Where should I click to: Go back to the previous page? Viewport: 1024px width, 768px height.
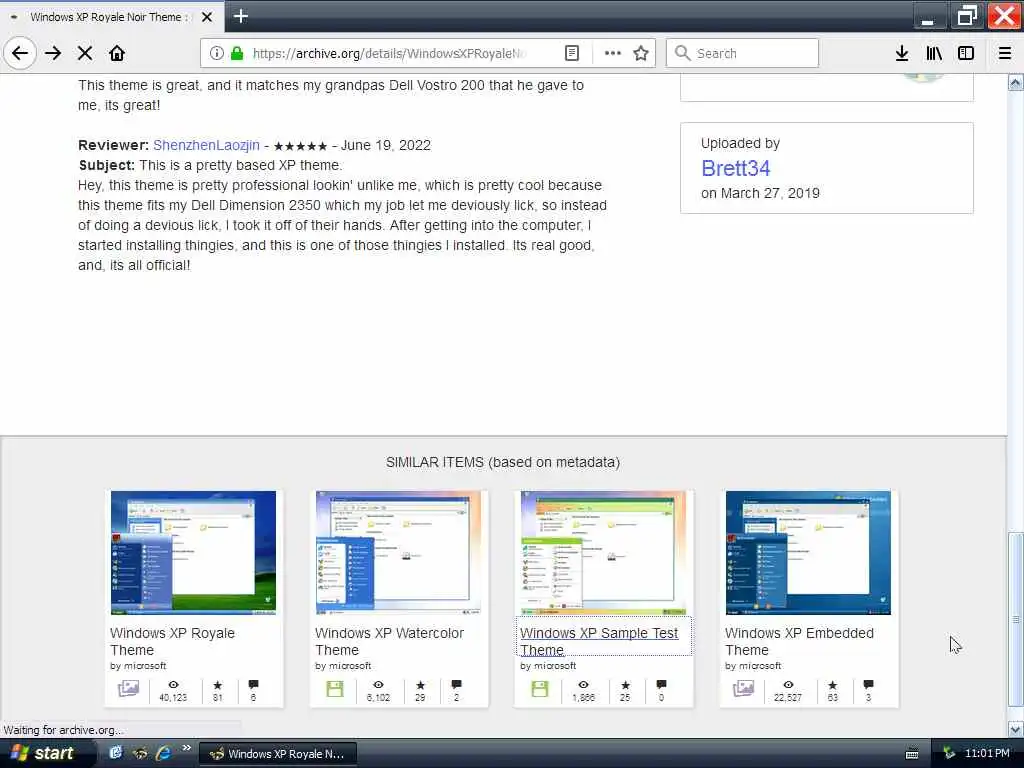pyautogui.click(x=20, y=53)
